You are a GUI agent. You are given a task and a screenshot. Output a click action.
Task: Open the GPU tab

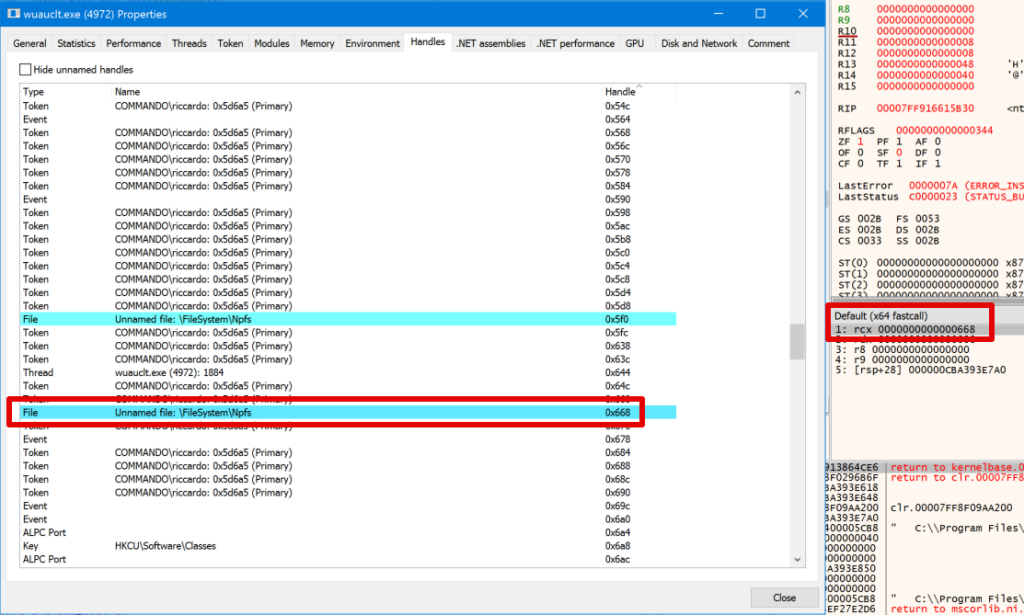tap(634, 43)
